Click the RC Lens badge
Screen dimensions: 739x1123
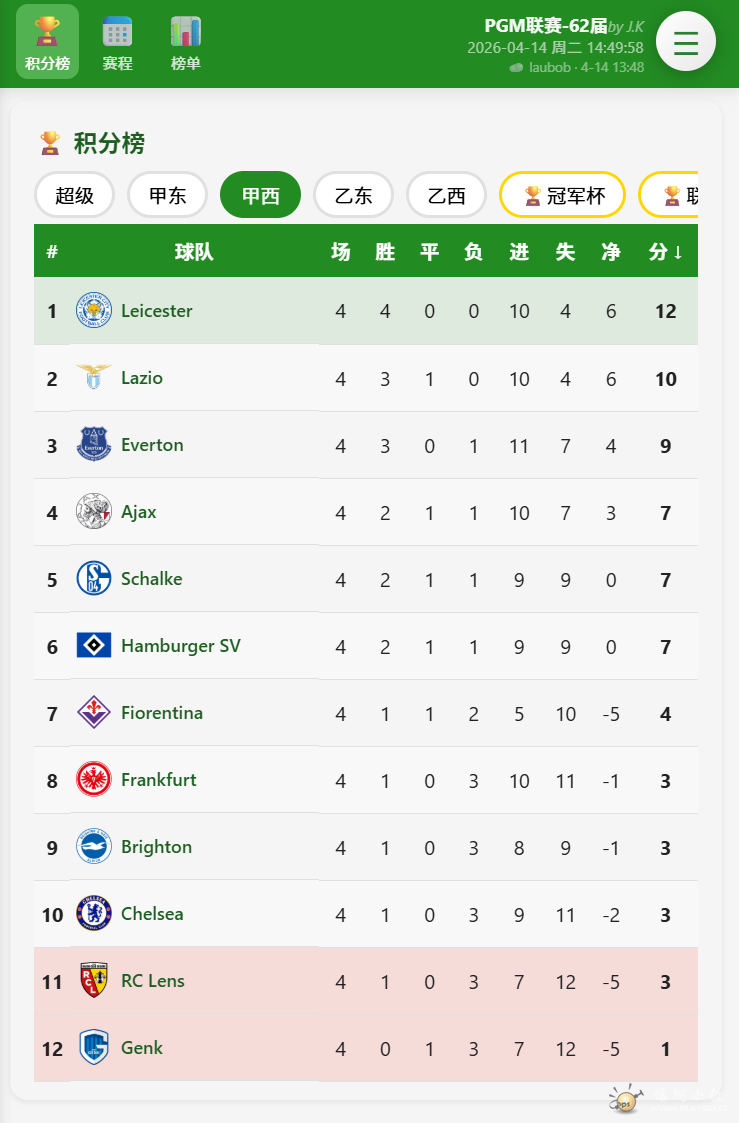[x=94, y=981]
